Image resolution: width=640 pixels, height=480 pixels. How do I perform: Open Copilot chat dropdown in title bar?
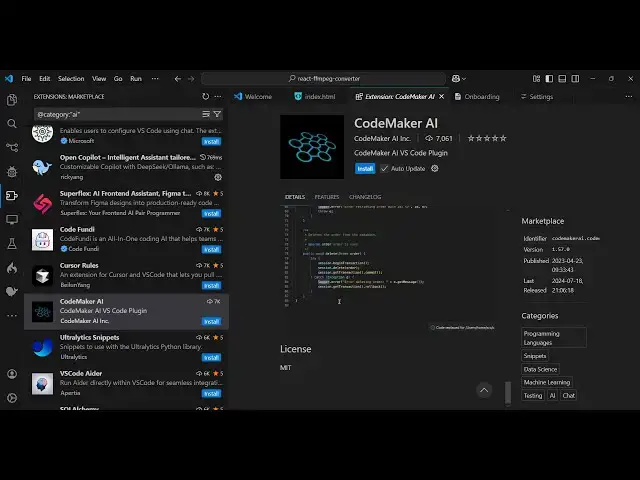click(x=459, y=78)
